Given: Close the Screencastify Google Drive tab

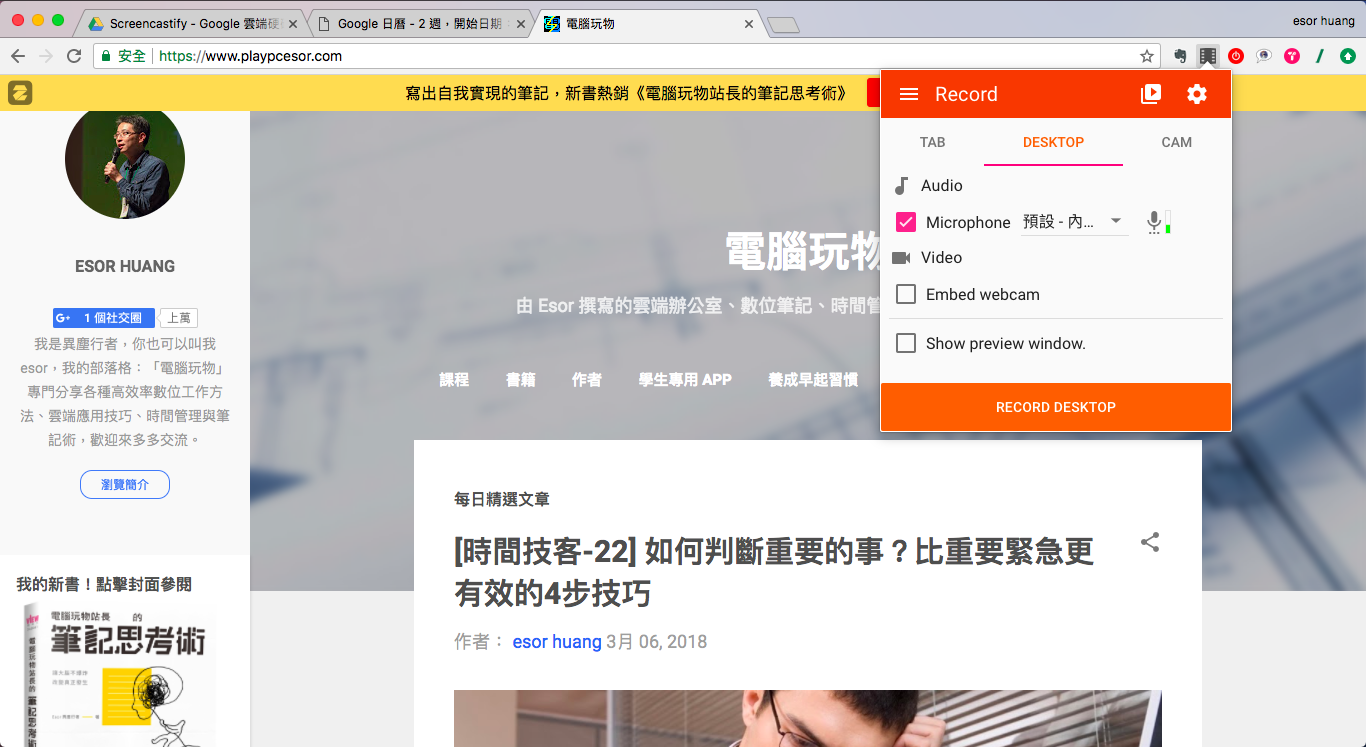Looking at the screenshot, I should pyautogui.click(x=292, y=24).
